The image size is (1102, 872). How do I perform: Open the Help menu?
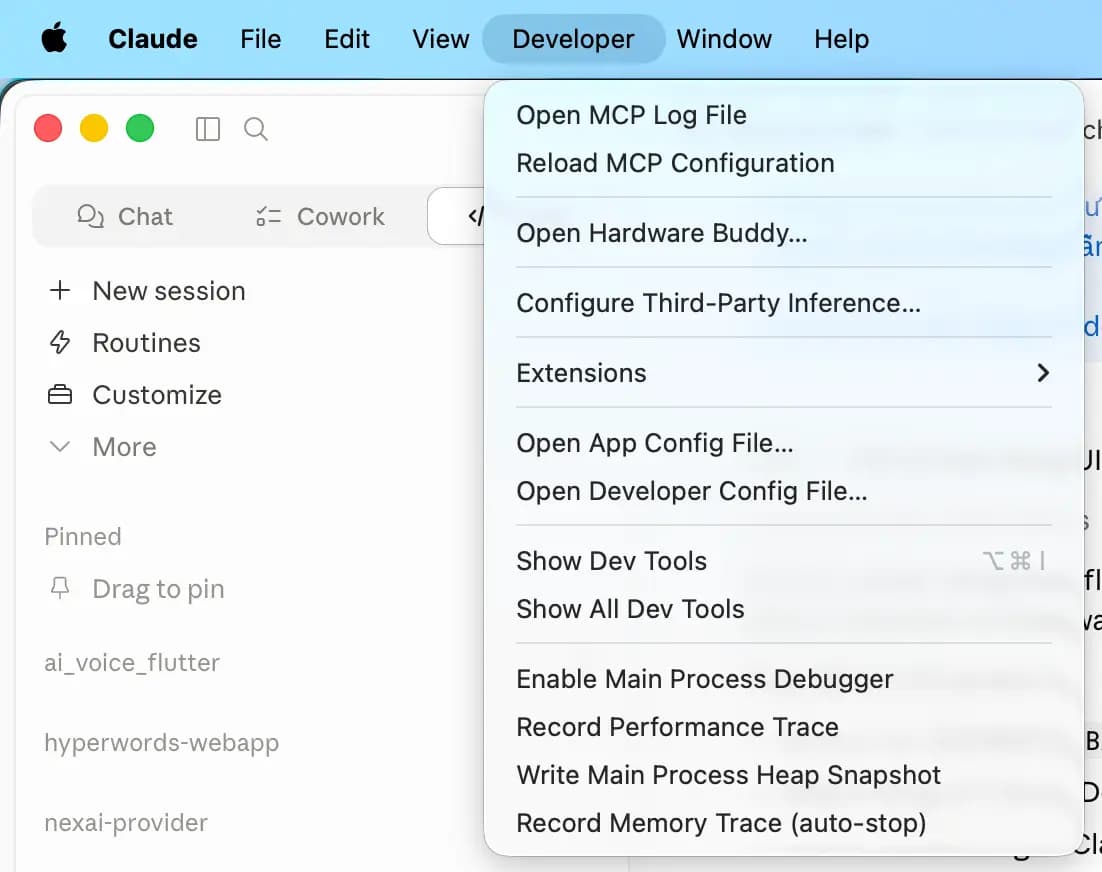[841, 39]
